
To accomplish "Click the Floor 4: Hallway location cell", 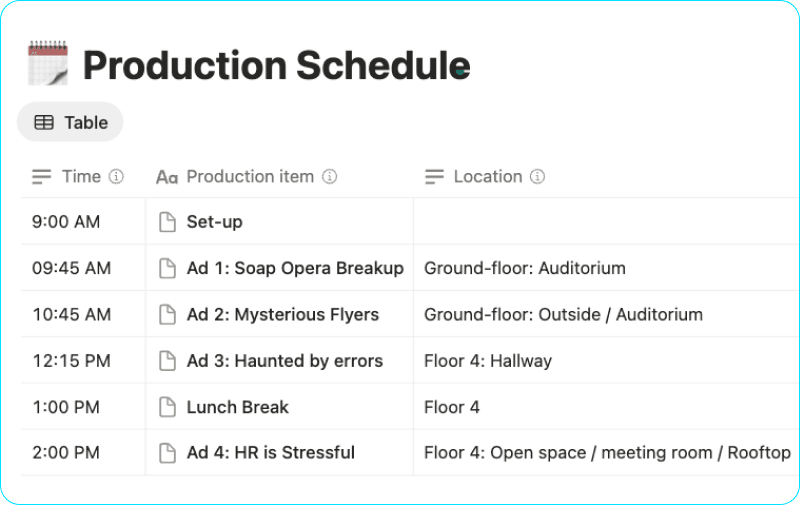I will 488,361.
